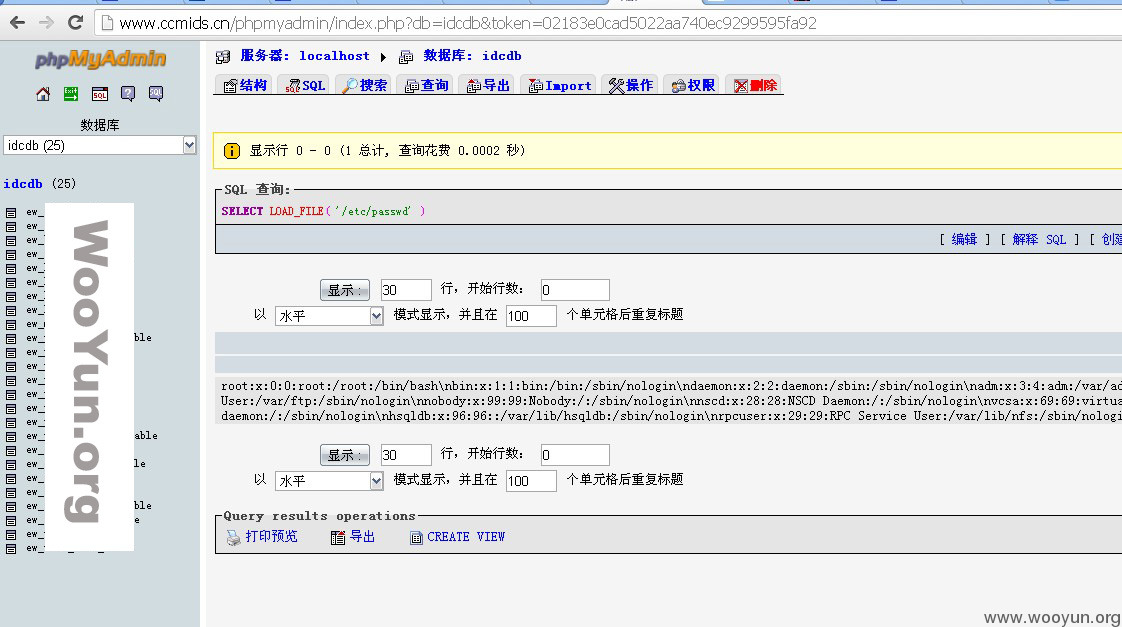Click the lower 显示 button

tap(345, 455)
